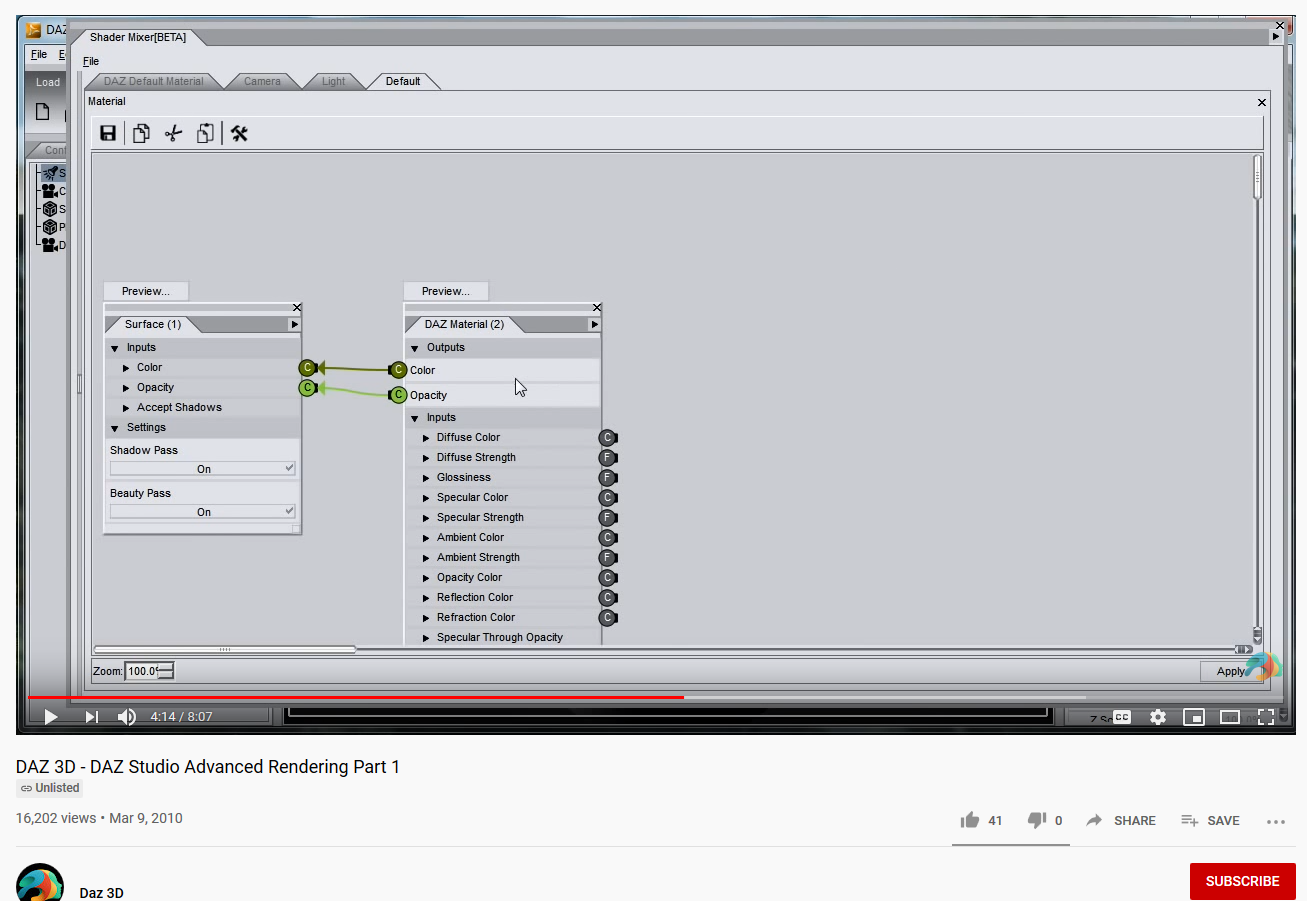Click the Zoom value stepper arrows
Viewport: 1308px width, 906px height.
click(x=166, y=671)
